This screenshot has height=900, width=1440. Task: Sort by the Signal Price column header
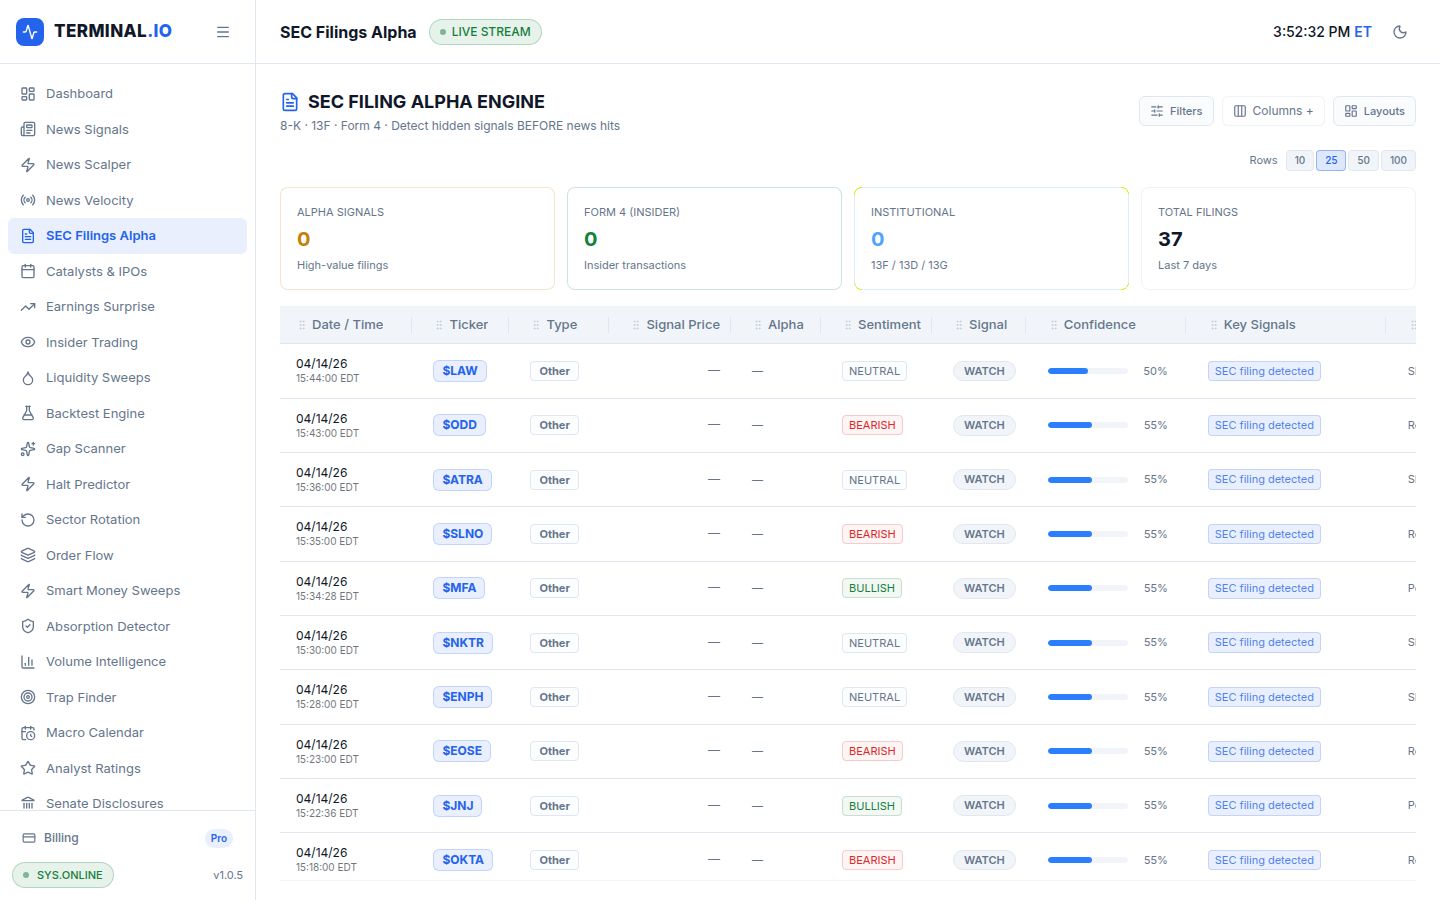(x=683, y=325)
